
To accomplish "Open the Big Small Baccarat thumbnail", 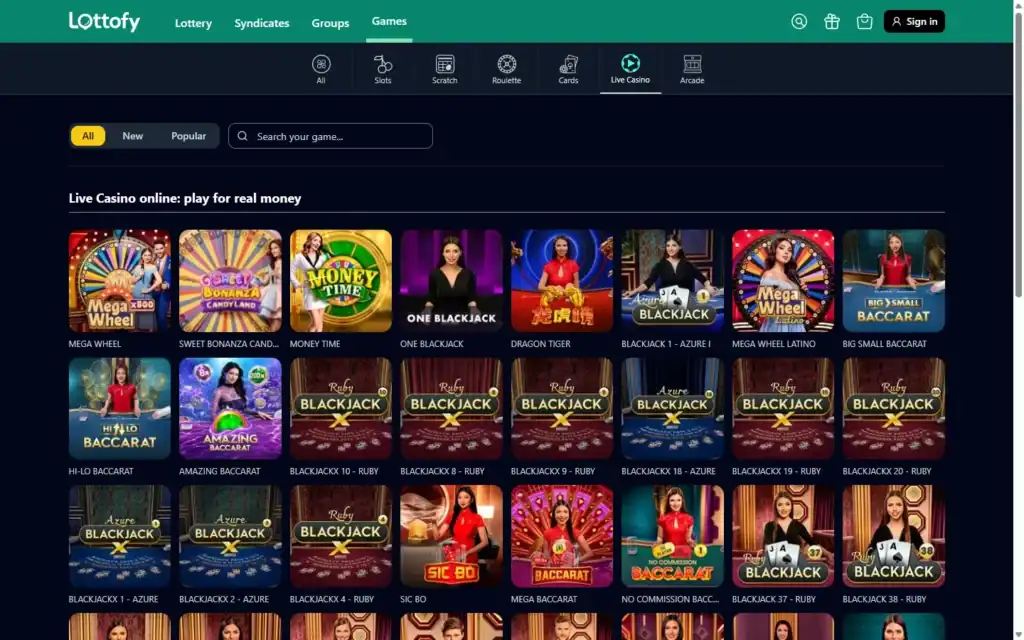I will point(894,281).
